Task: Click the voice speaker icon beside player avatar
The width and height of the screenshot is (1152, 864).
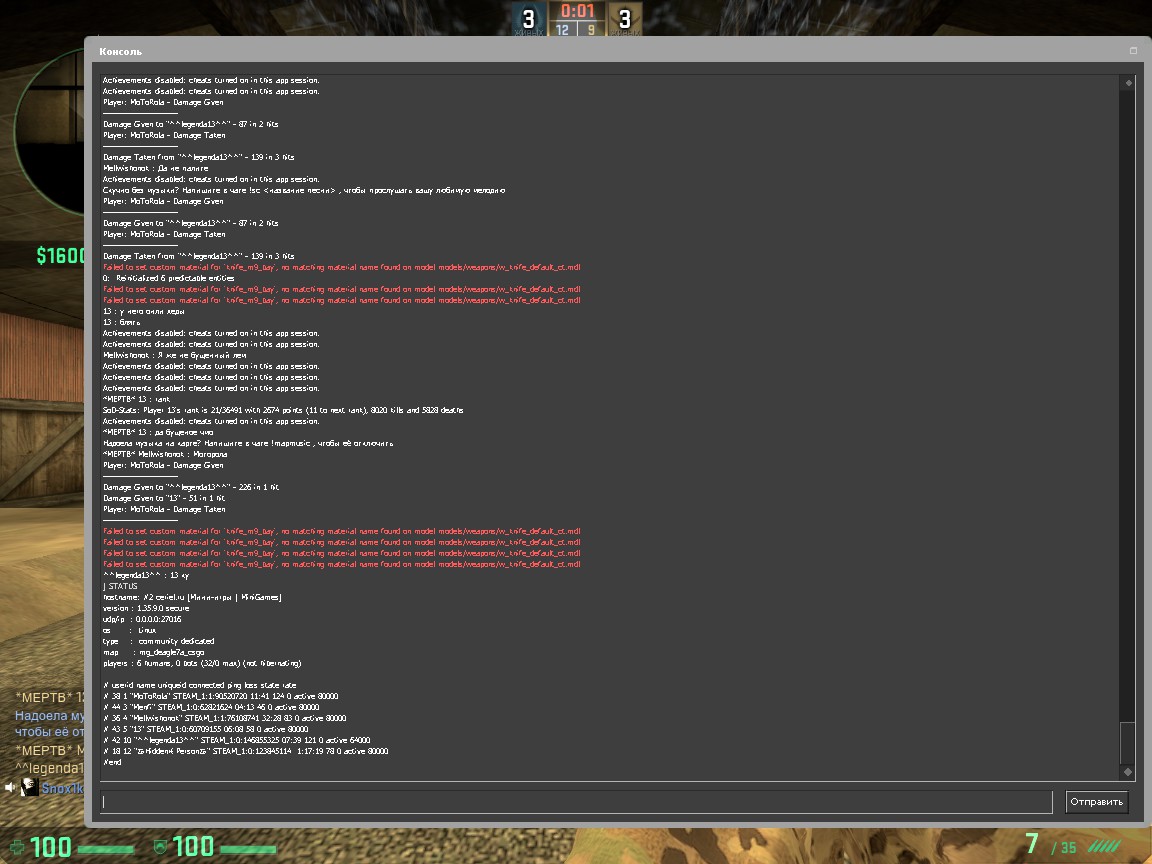Action: point(10,788)
